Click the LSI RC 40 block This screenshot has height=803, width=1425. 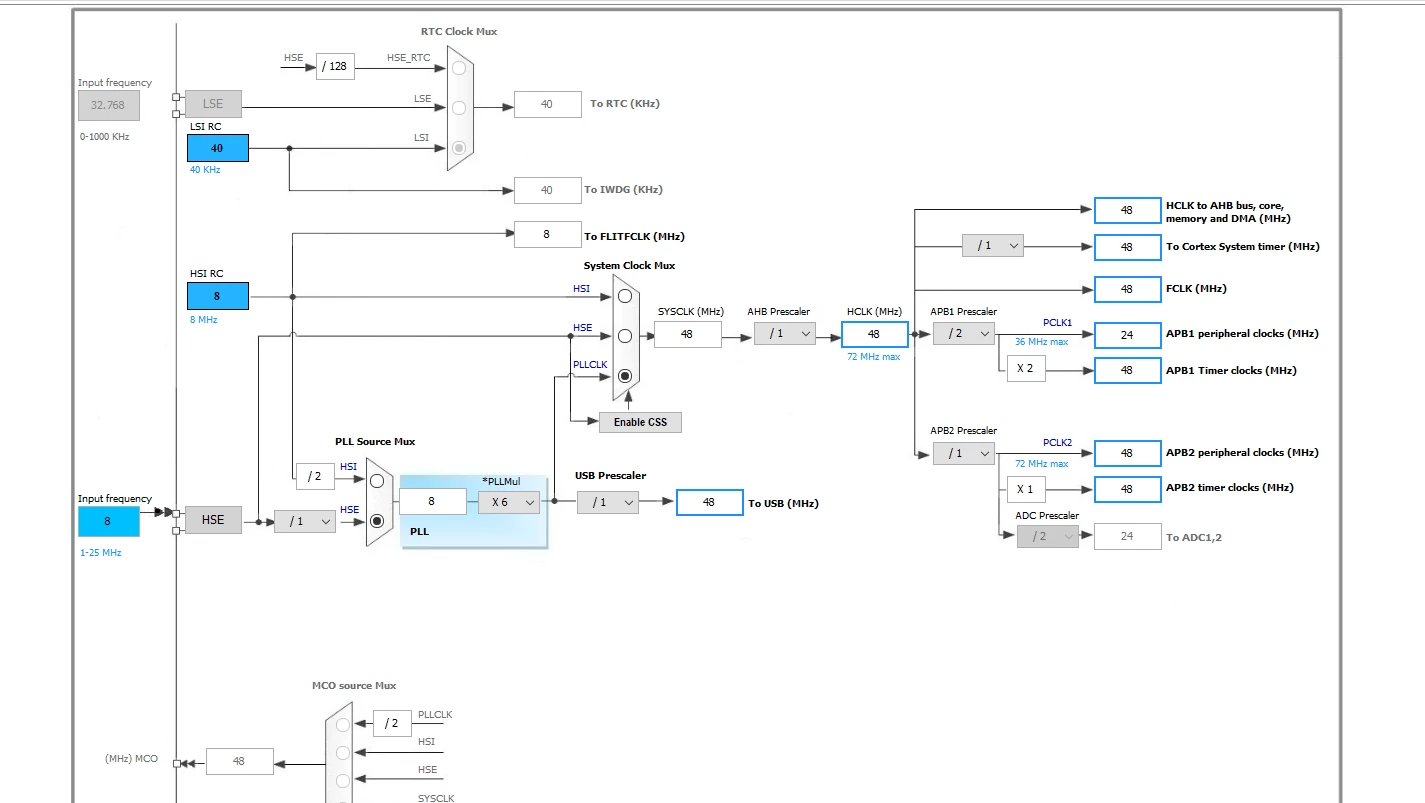tap(217, 148)
